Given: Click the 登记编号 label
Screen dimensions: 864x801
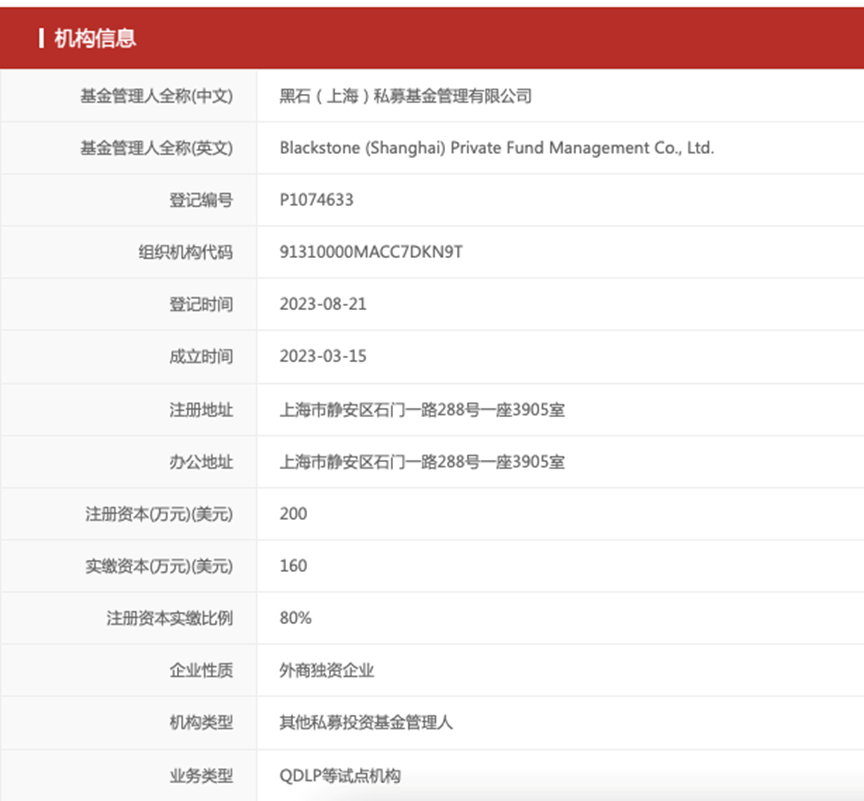Looking at the screenshot, I should [x=201, y=200].
